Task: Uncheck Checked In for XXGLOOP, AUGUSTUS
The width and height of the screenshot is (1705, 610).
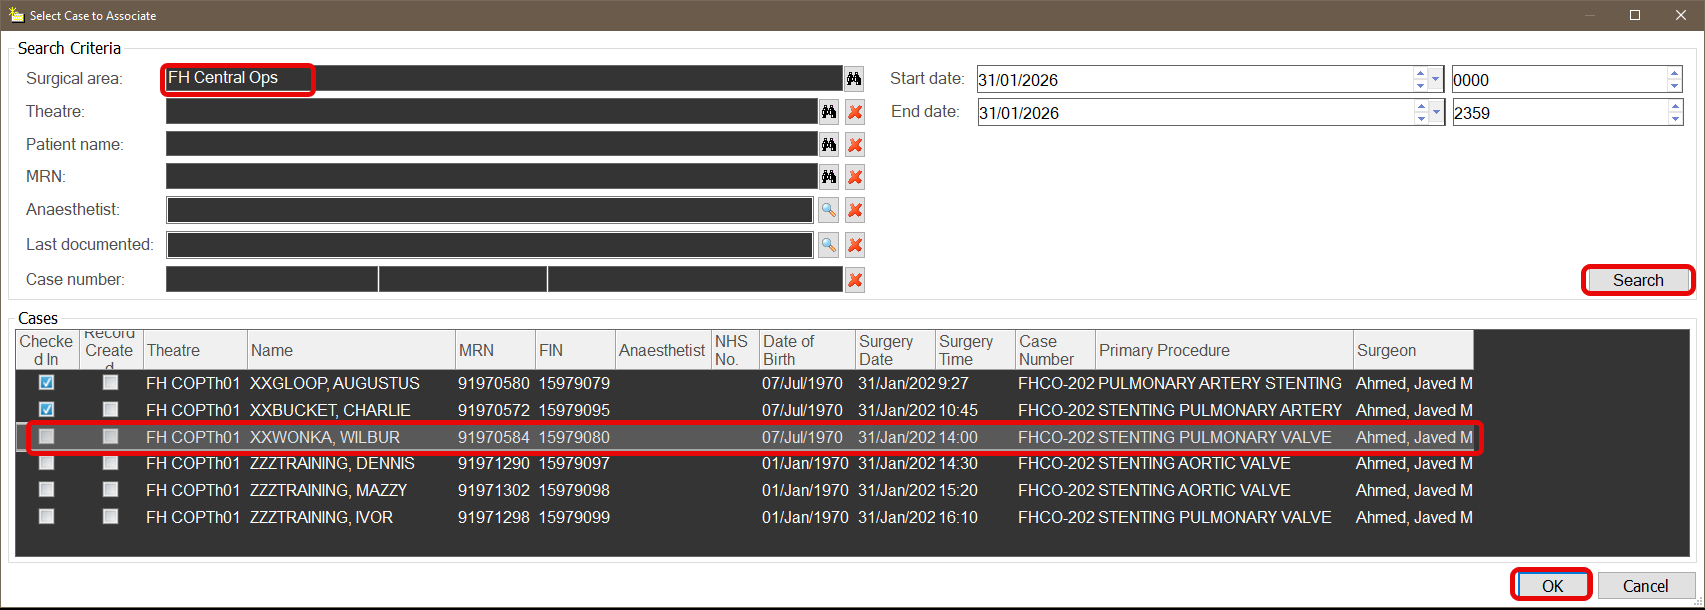Action: [47, 383]
